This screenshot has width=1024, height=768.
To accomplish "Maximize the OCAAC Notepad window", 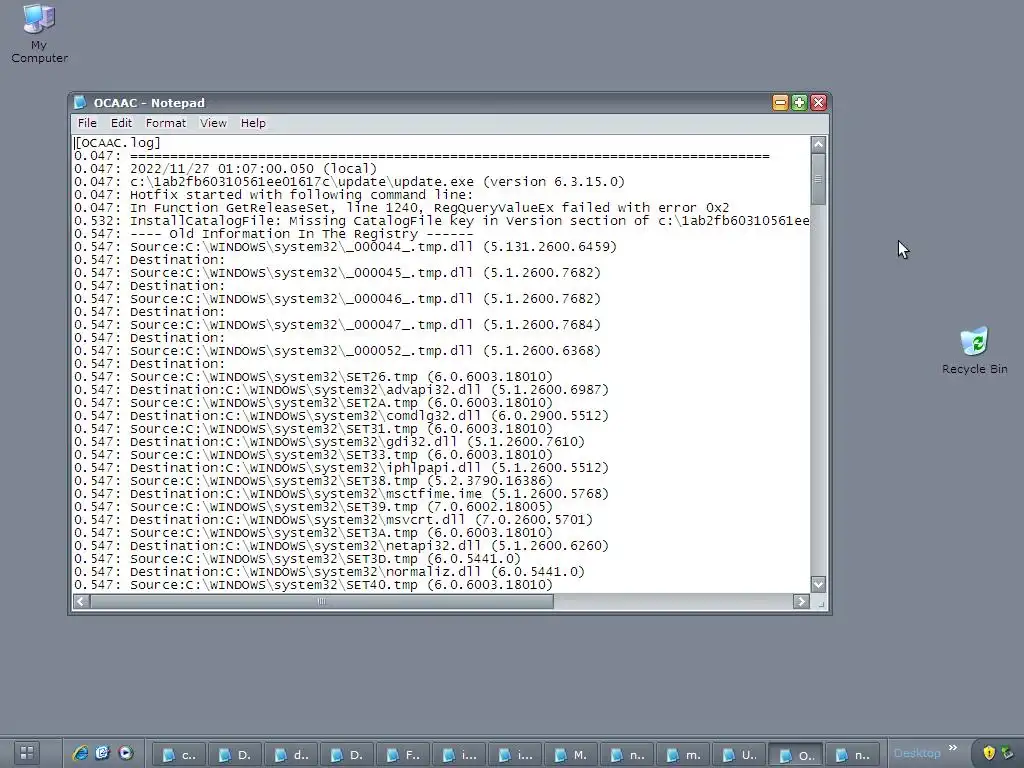I will pyautogui.click(x=799, y=103).
